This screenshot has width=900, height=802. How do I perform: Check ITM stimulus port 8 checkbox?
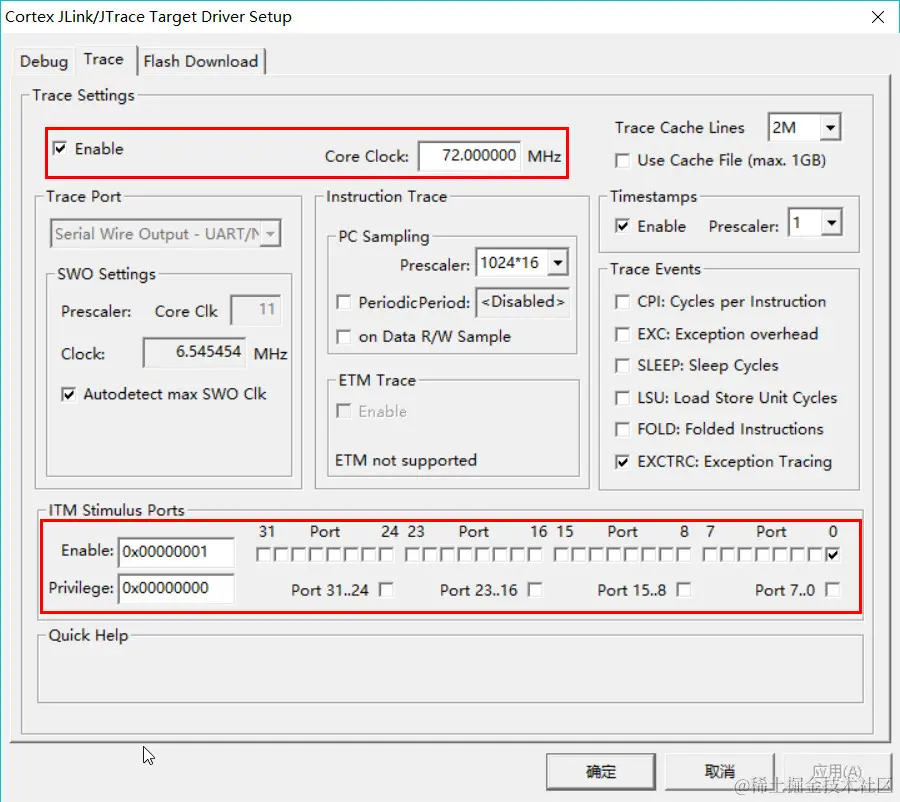click(684, 555)
